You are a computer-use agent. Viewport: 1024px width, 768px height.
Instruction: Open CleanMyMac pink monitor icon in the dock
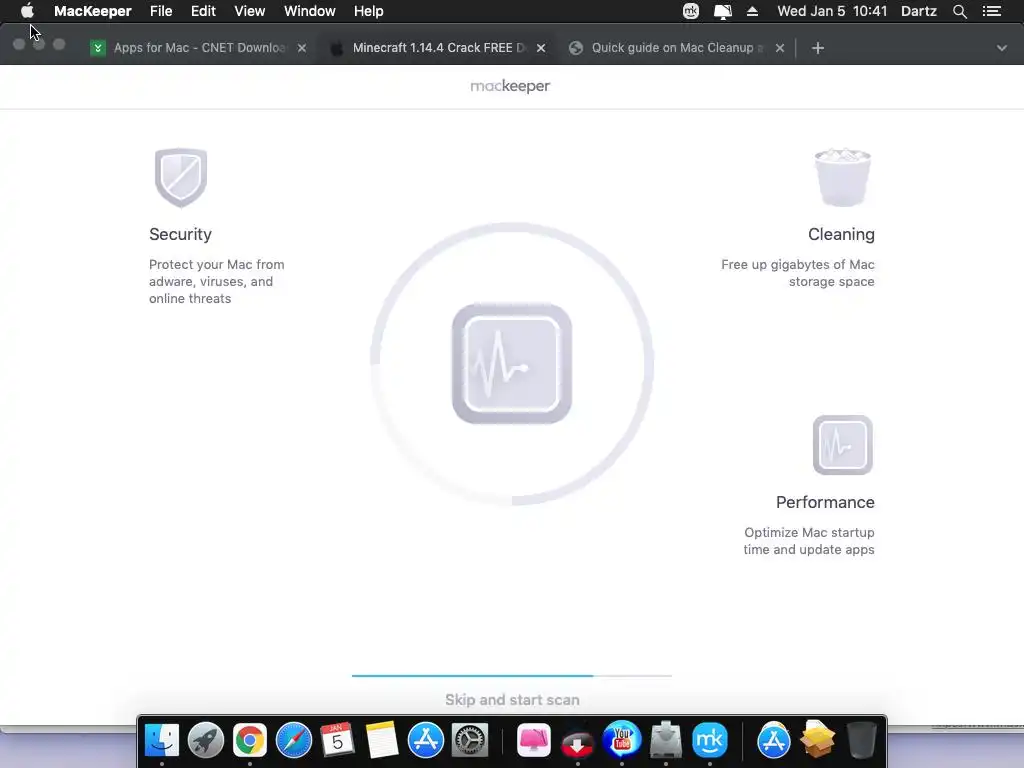click(x=534, y=741)
